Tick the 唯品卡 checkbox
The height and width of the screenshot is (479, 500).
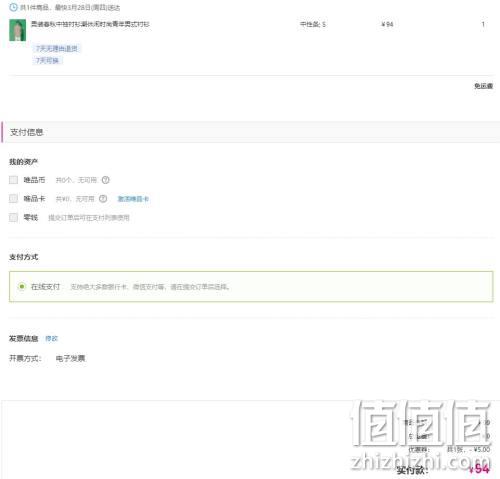point(13,199)
